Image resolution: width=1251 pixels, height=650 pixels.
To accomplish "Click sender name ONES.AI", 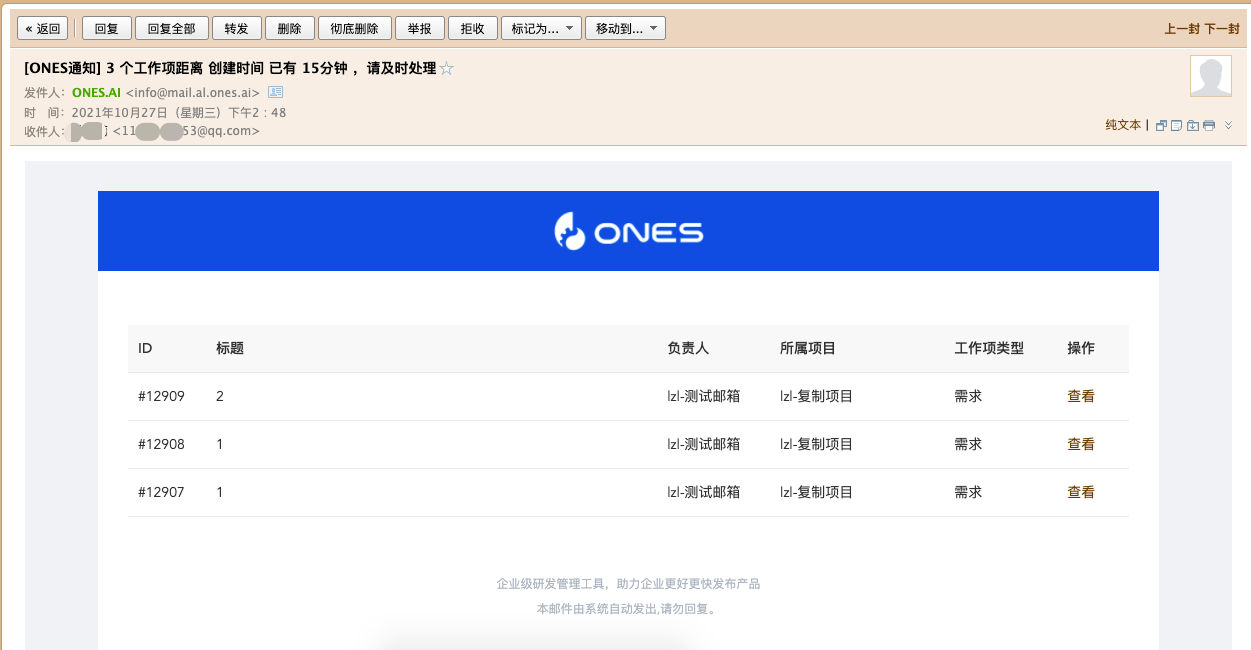I will coord(96,92).
